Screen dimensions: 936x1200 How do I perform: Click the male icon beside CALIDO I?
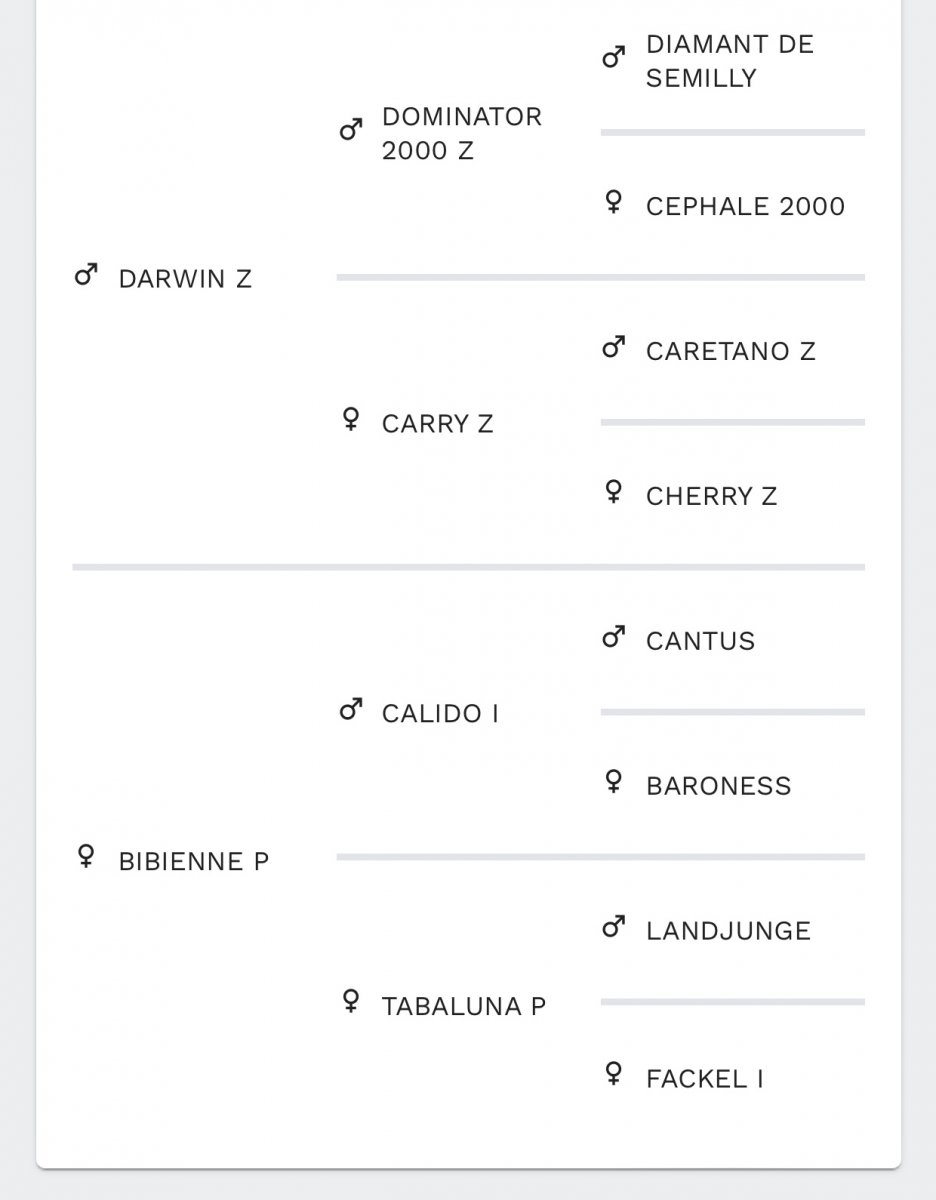point(350,710)
